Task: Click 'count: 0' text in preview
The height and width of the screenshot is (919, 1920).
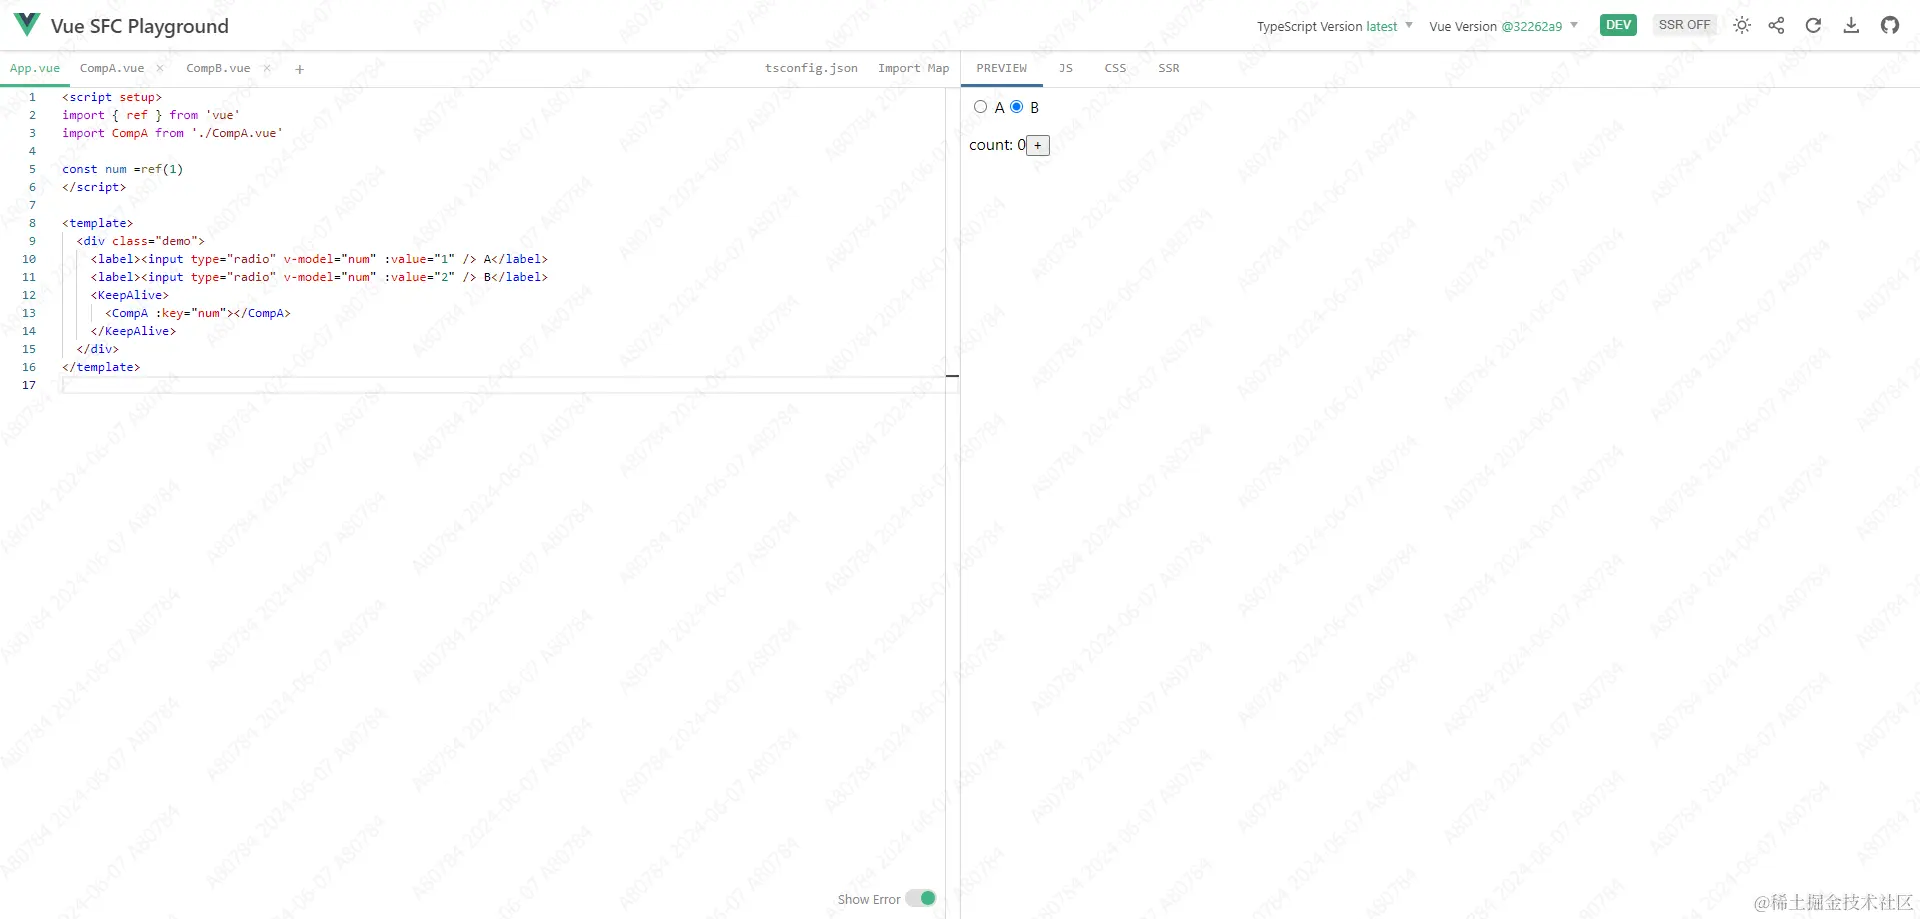Action: 997,145
